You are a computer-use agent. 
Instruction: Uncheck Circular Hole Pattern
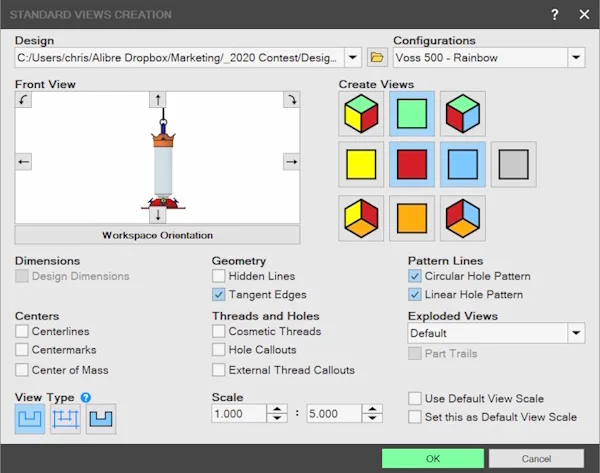click(x=414, y=276)
